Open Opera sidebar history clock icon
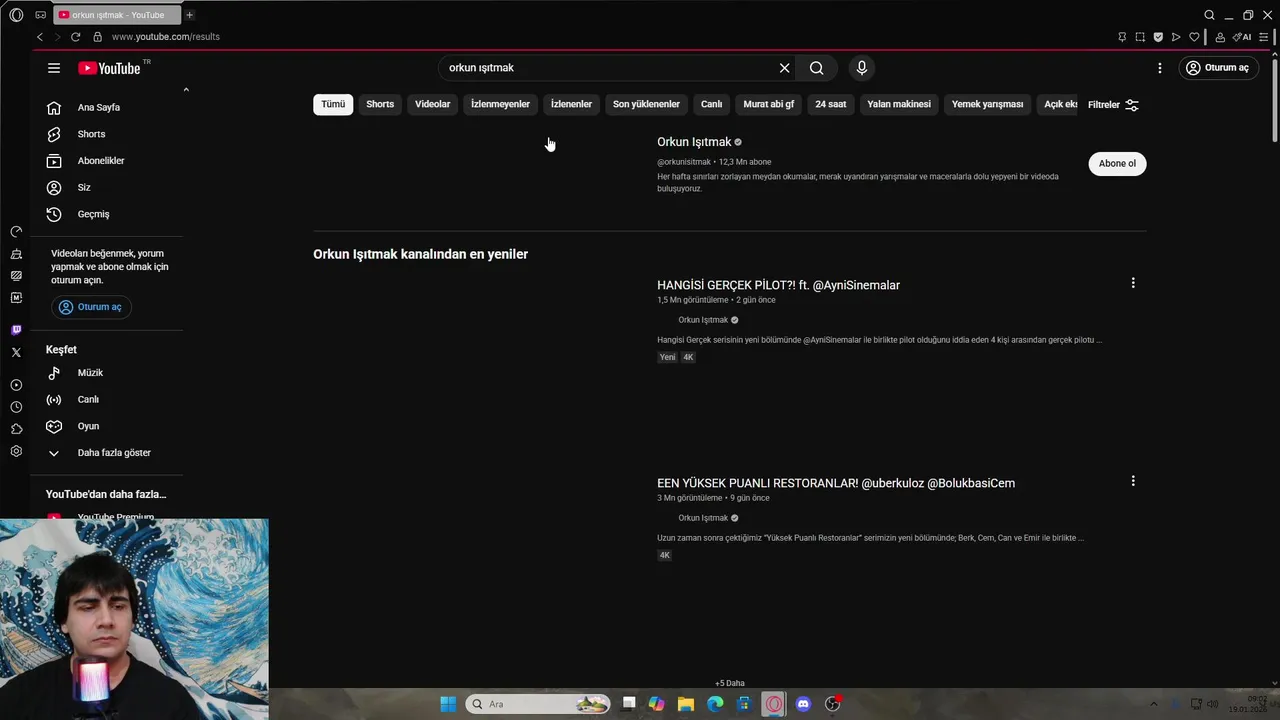This screenshot has width=1280, height=720. tap(16, 407)
